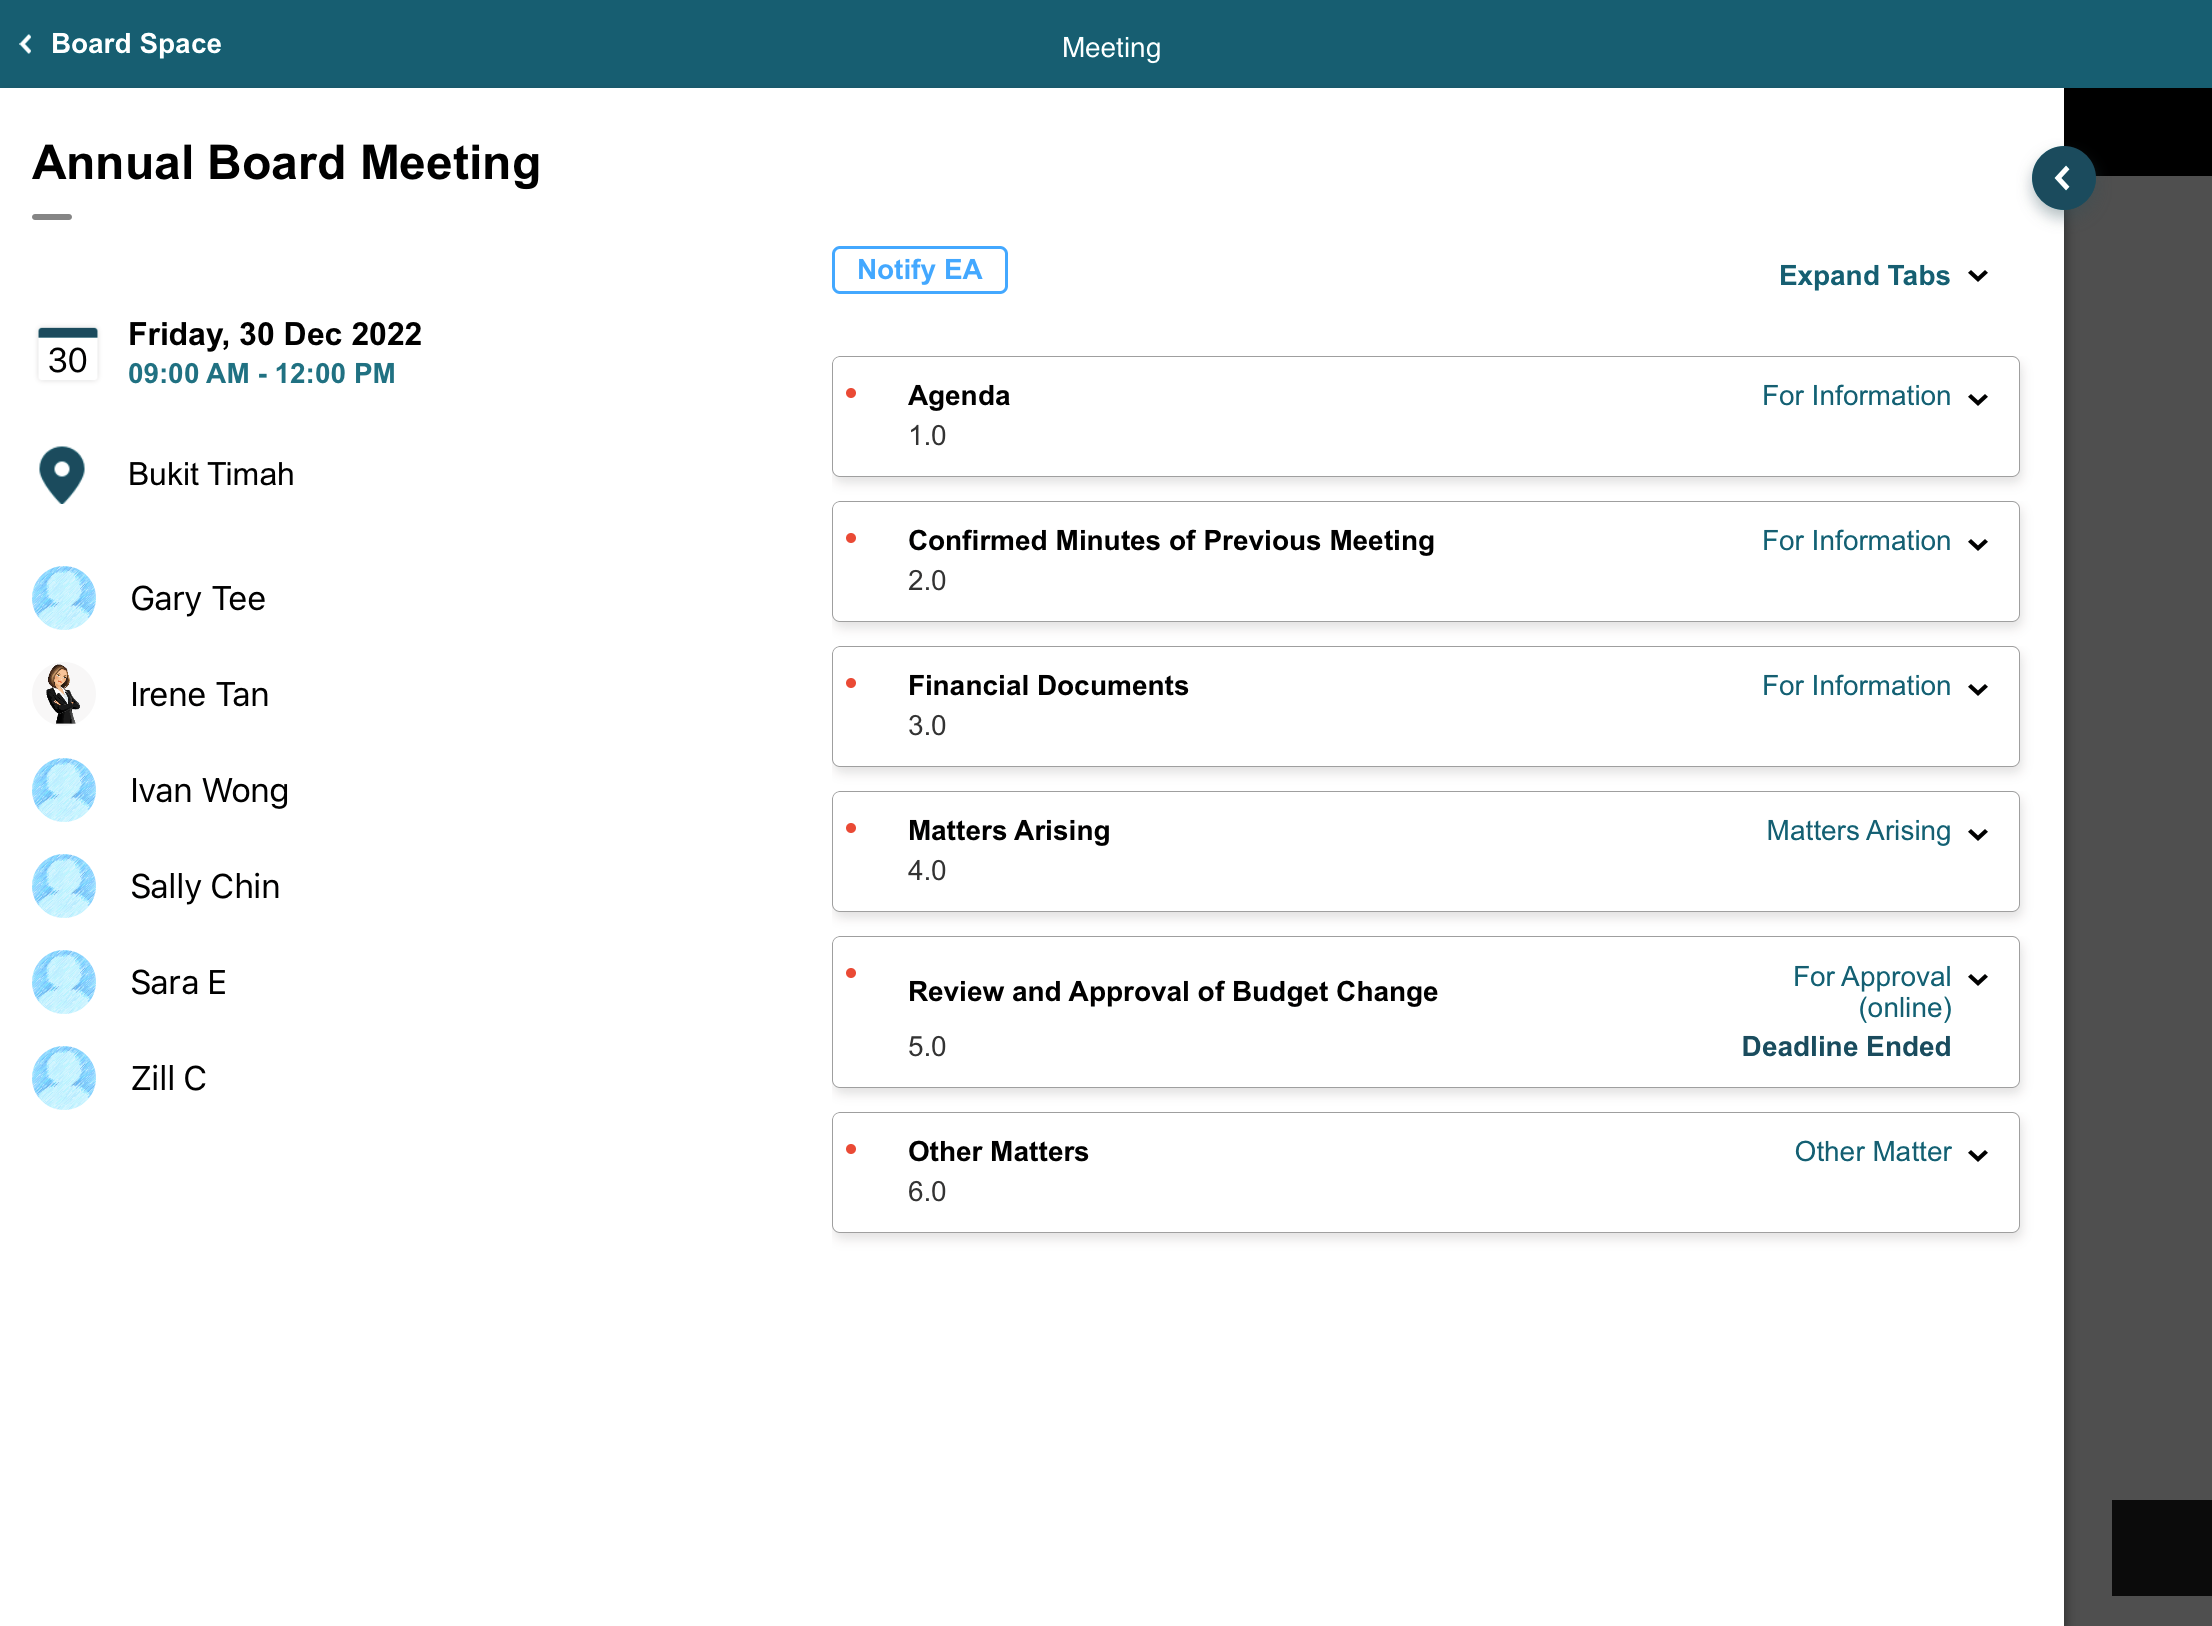2212x1626 pixels.
Task: Click the Deadline Ended label
Action: (1845, 1046)
